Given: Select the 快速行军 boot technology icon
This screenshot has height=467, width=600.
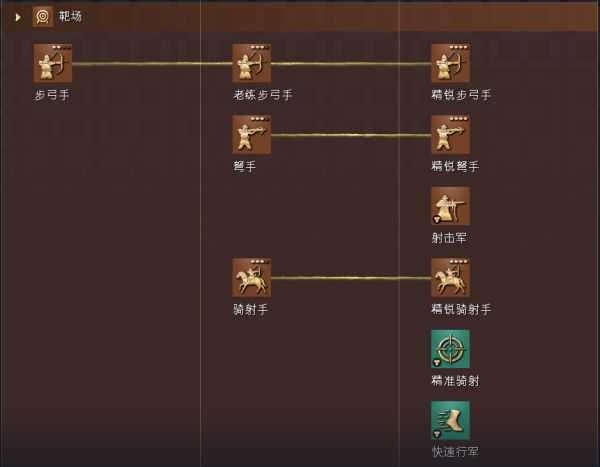Looking at the screenshot, I should point(451,420).
